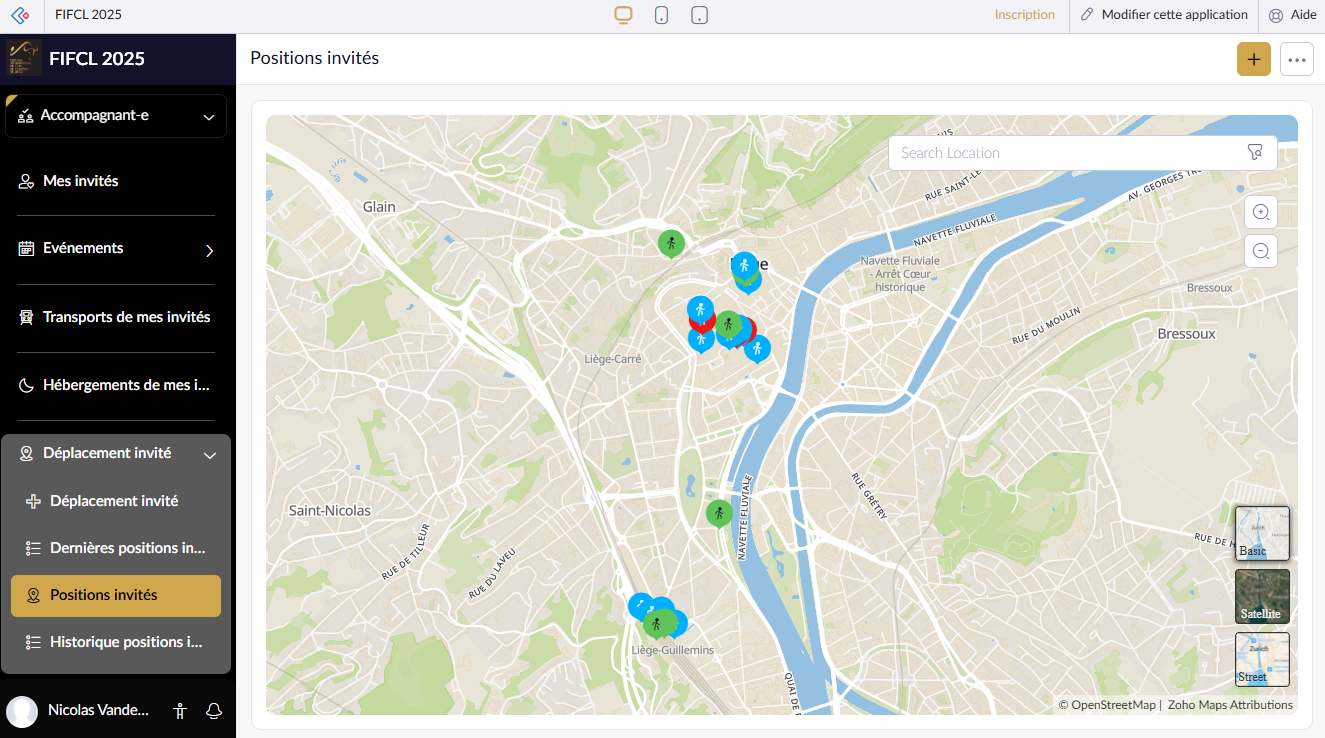Switch preview to desktop device icon
Image resolution: width=1325 pixels, height=738 pixels.
point(624,15)
